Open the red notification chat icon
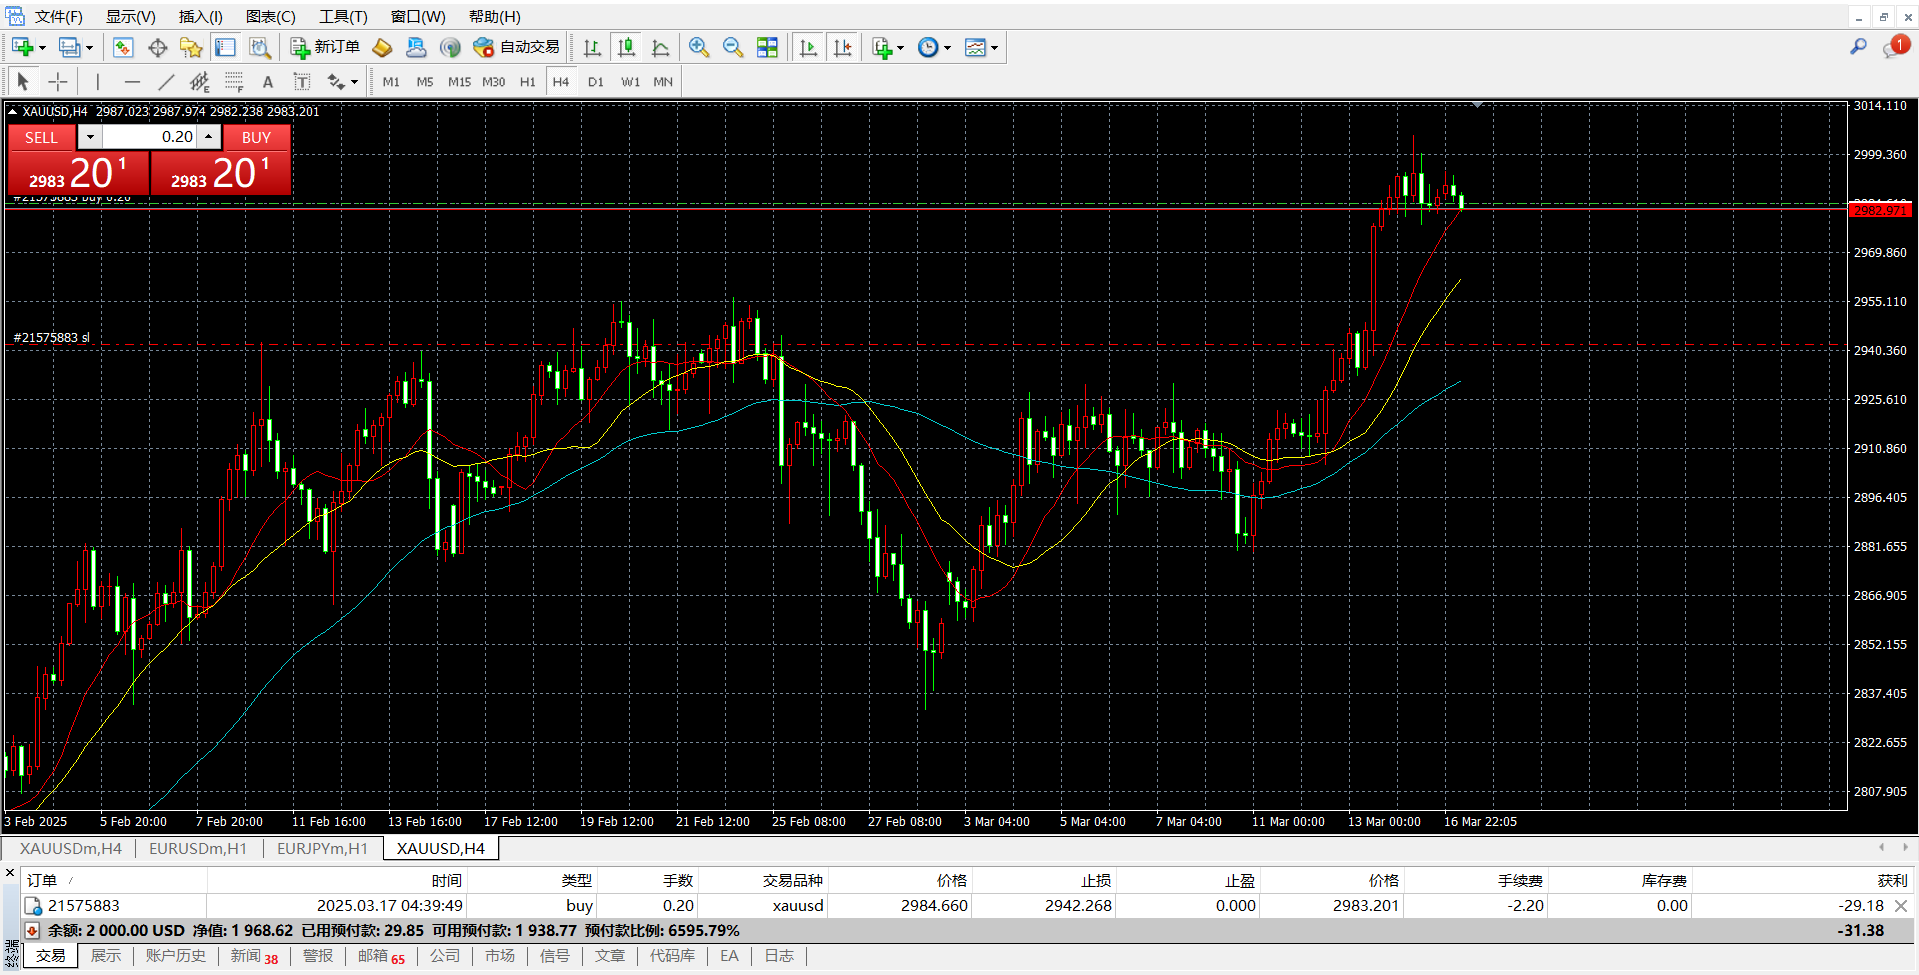Screen dimensions: 1919x975 point(1895,46)
